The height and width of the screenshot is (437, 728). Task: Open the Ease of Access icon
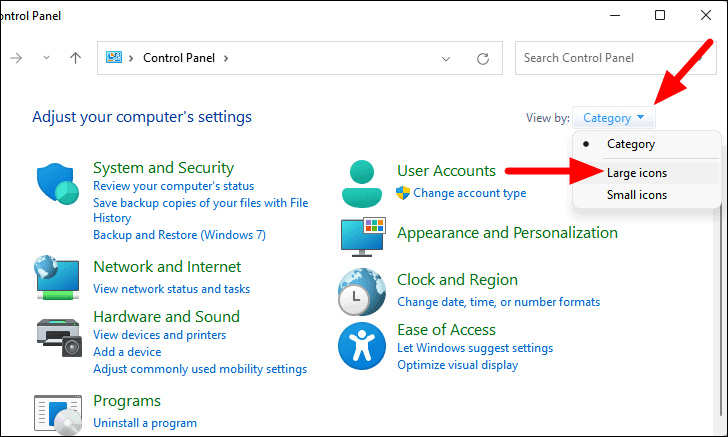pyautogui.click(x=362, y=346)
